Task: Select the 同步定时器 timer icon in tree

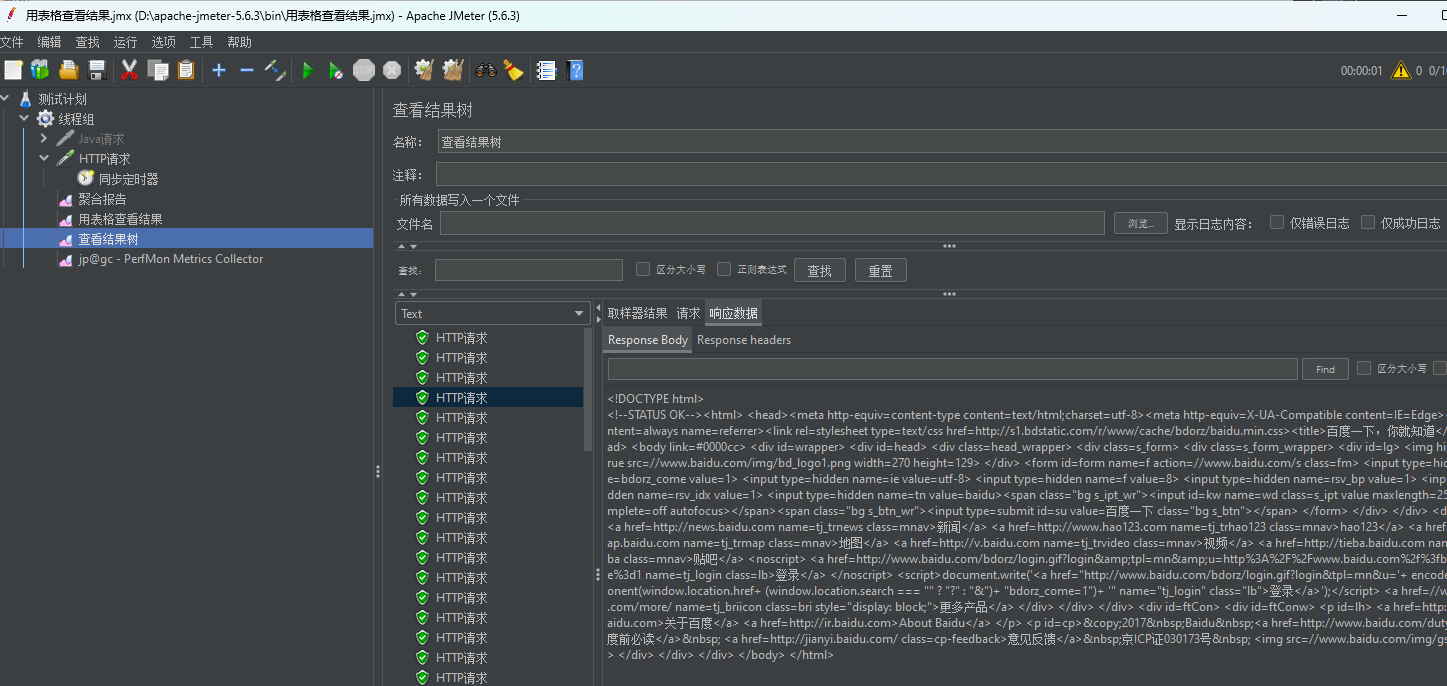Action: [86, 178]
